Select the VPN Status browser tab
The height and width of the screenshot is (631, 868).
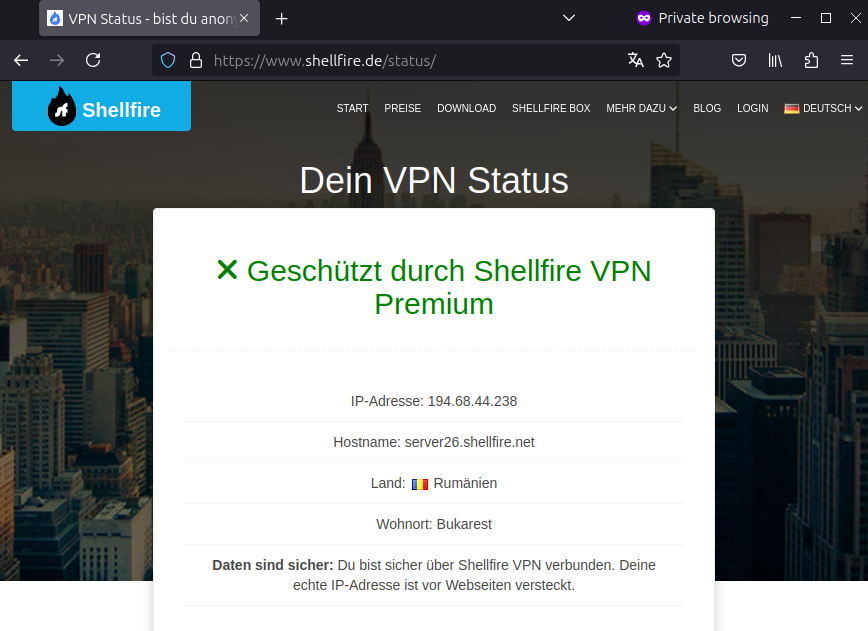click(149, 18)
